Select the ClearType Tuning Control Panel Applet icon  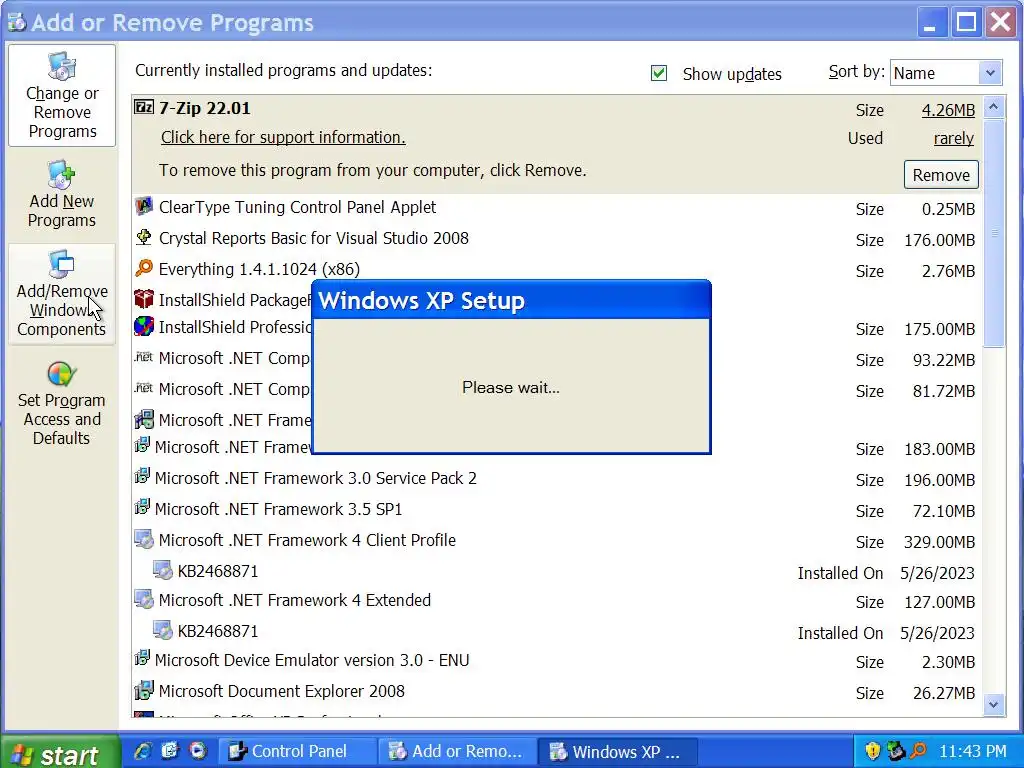coord(144,206)
